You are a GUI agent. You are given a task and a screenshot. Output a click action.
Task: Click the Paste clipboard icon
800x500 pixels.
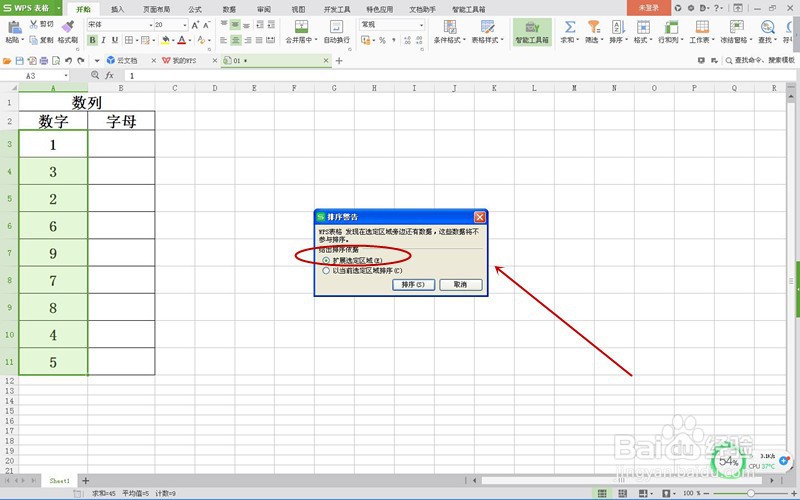(14, 28)
